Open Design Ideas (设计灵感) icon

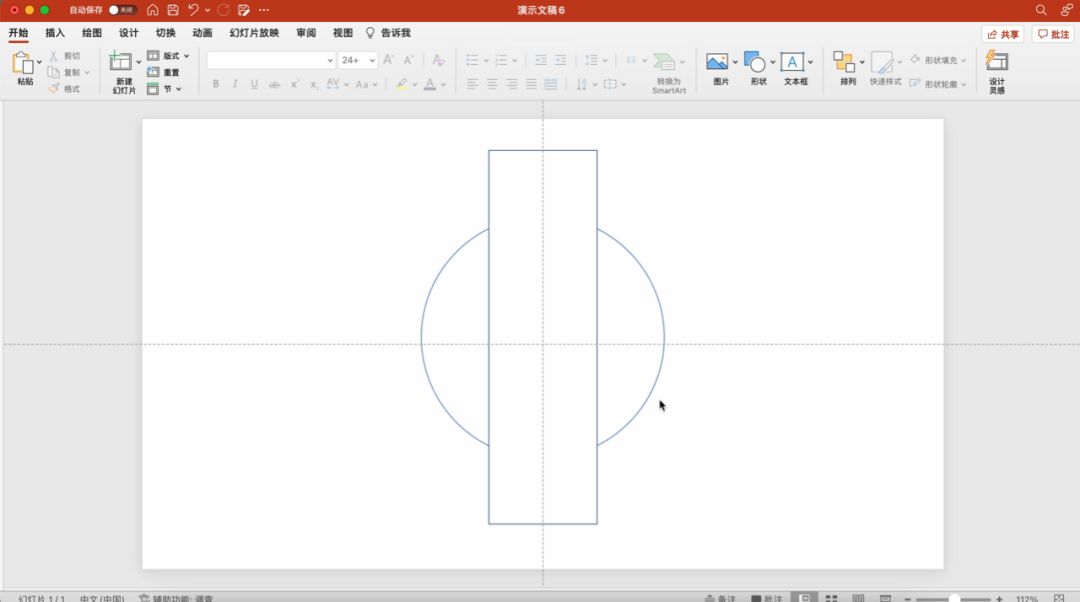point(997,61)
